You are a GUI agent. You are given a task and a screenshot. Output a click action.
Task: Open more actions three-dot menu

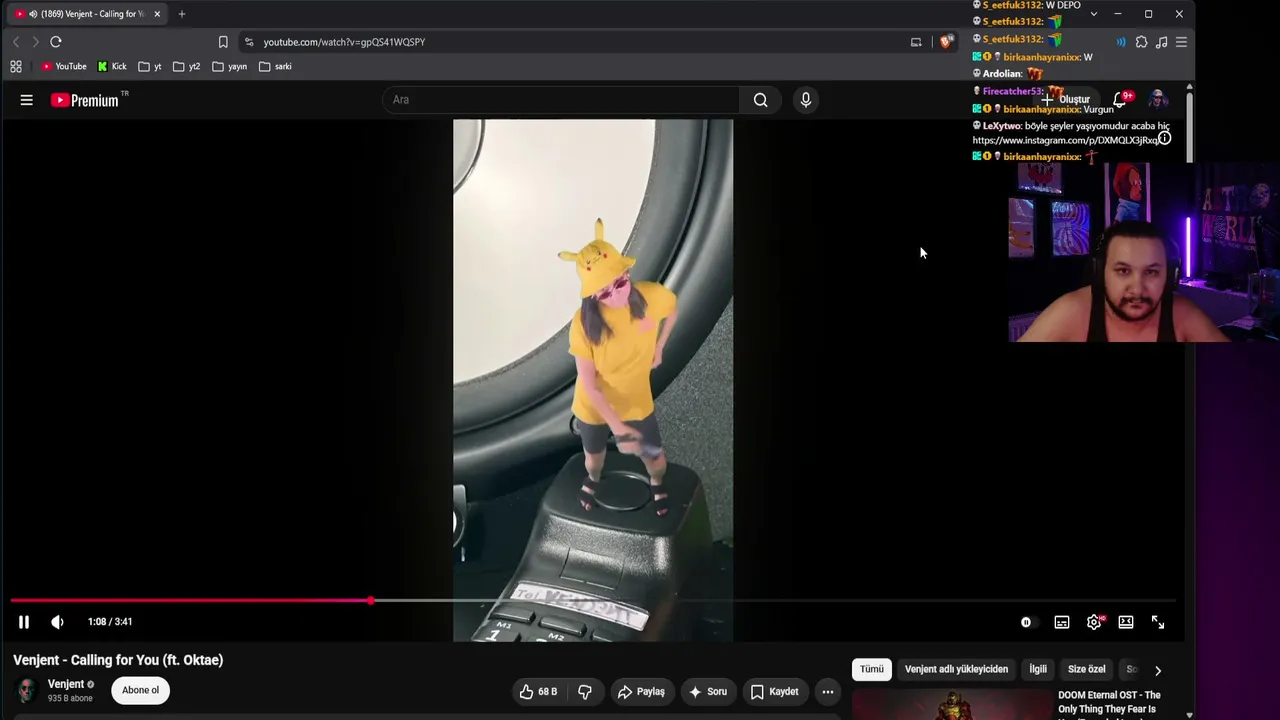click(x=828, y=691)
